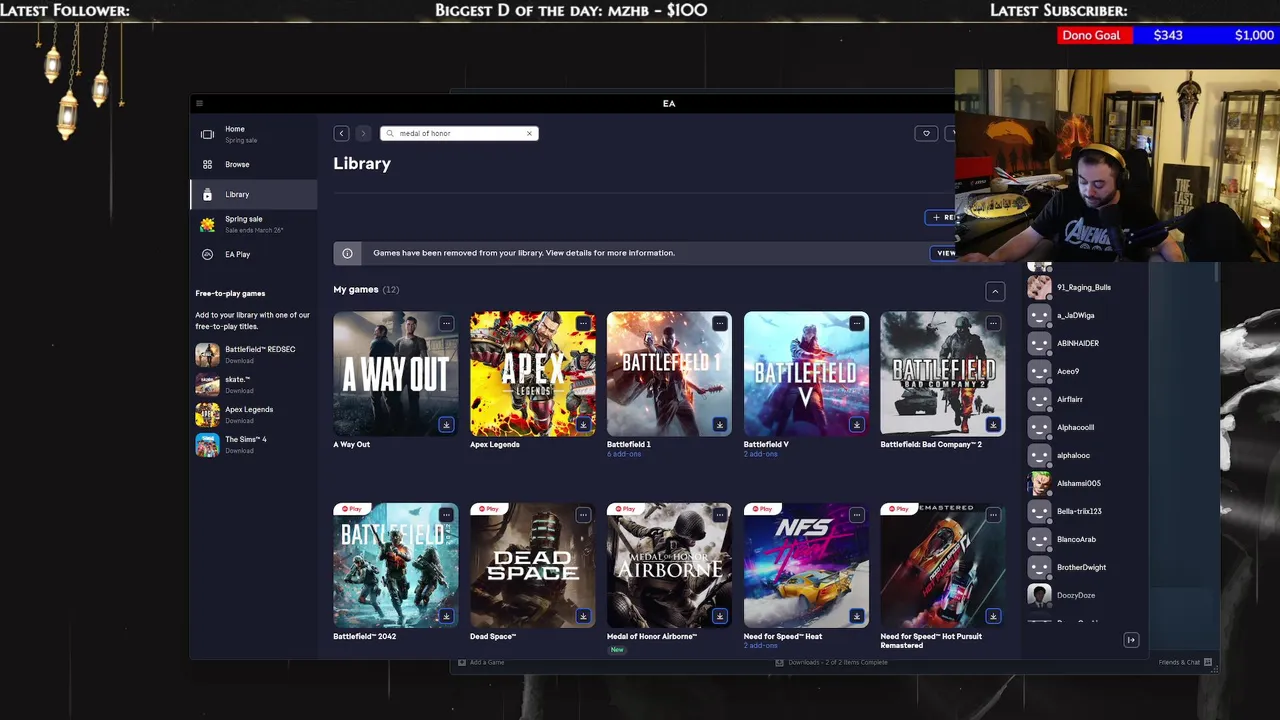Open more options on Hot Pursuit Remastered card
Viewport: 1280px width, 720px height.
(x=993, y=515)
